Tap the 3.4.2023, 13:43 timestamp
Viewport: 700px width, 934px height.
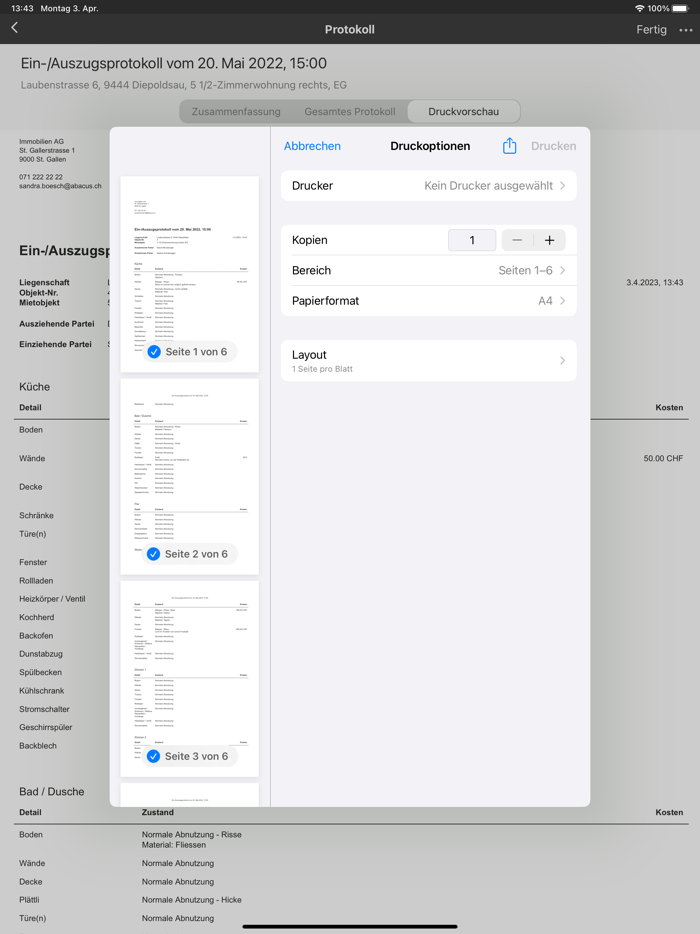(x=654, y=282)
